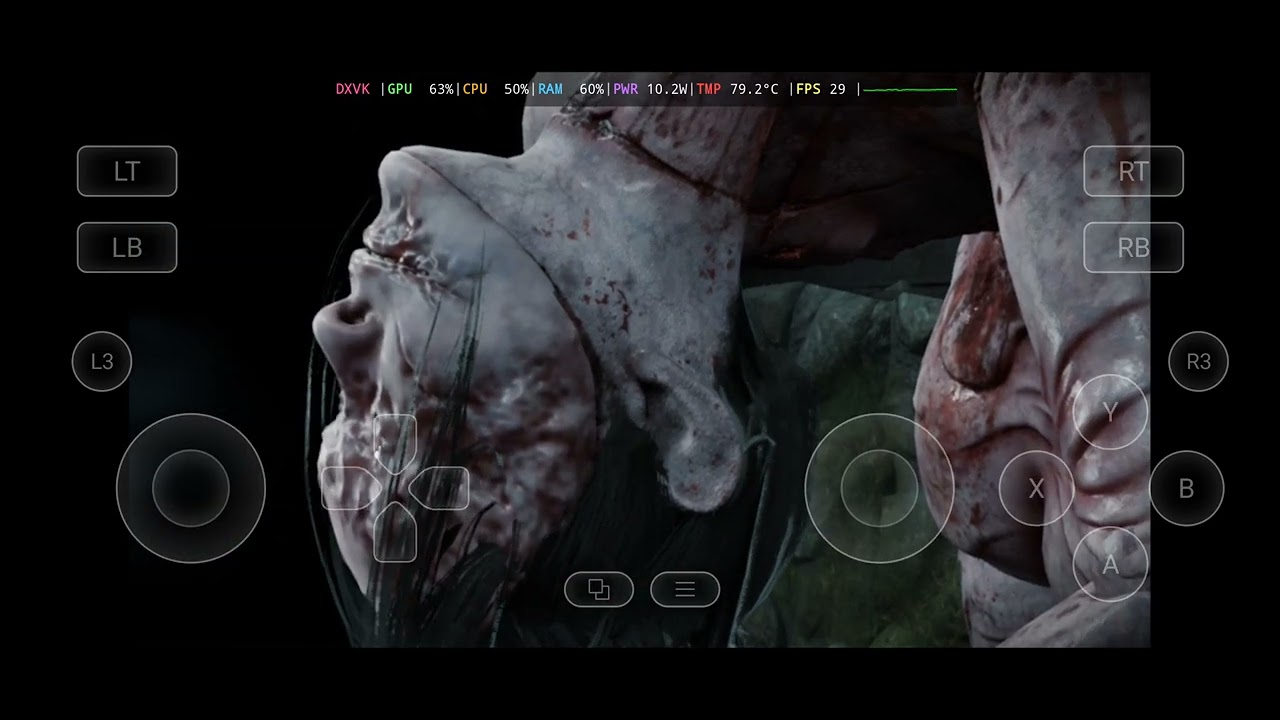This screenshot has height=720, width=1280.
Task: Tap the A face button
Action: (1110, 564)
